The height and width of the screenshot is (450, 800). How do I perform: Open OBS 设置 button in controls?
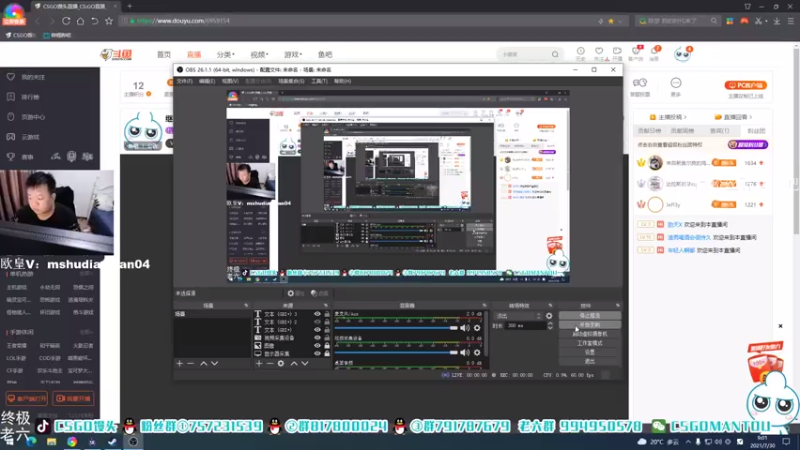pyautogui.click(x=590, y=353)
